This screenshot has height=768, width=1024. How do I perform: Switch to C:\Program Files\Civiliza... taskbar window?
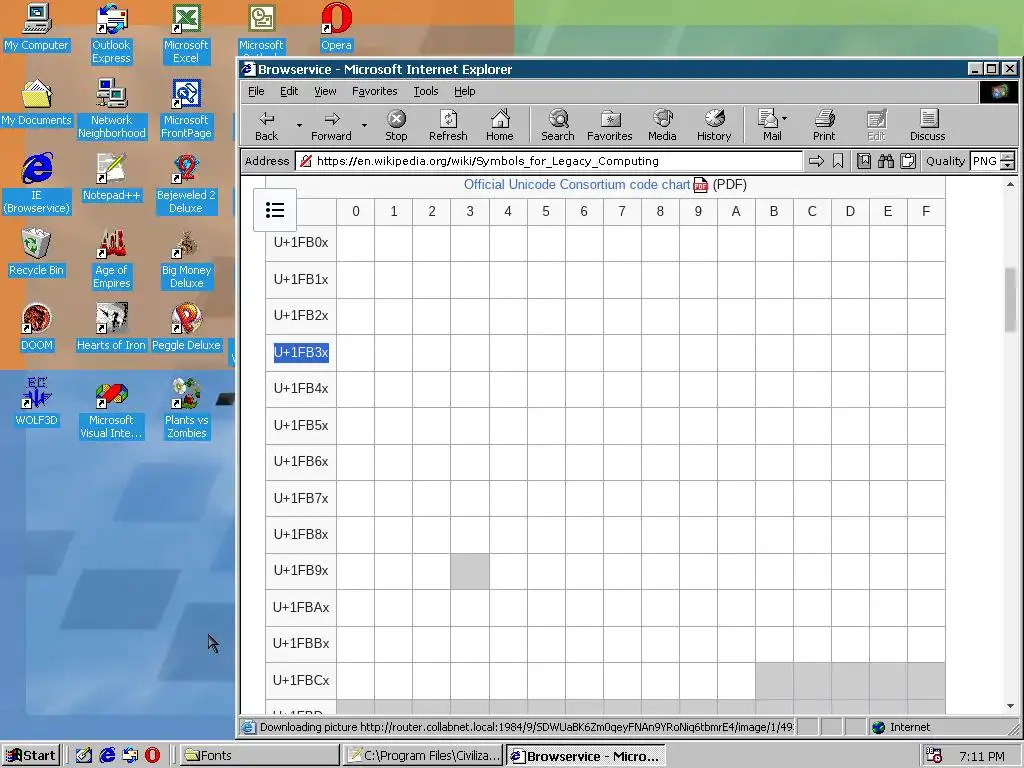click(x=423, y=756)
